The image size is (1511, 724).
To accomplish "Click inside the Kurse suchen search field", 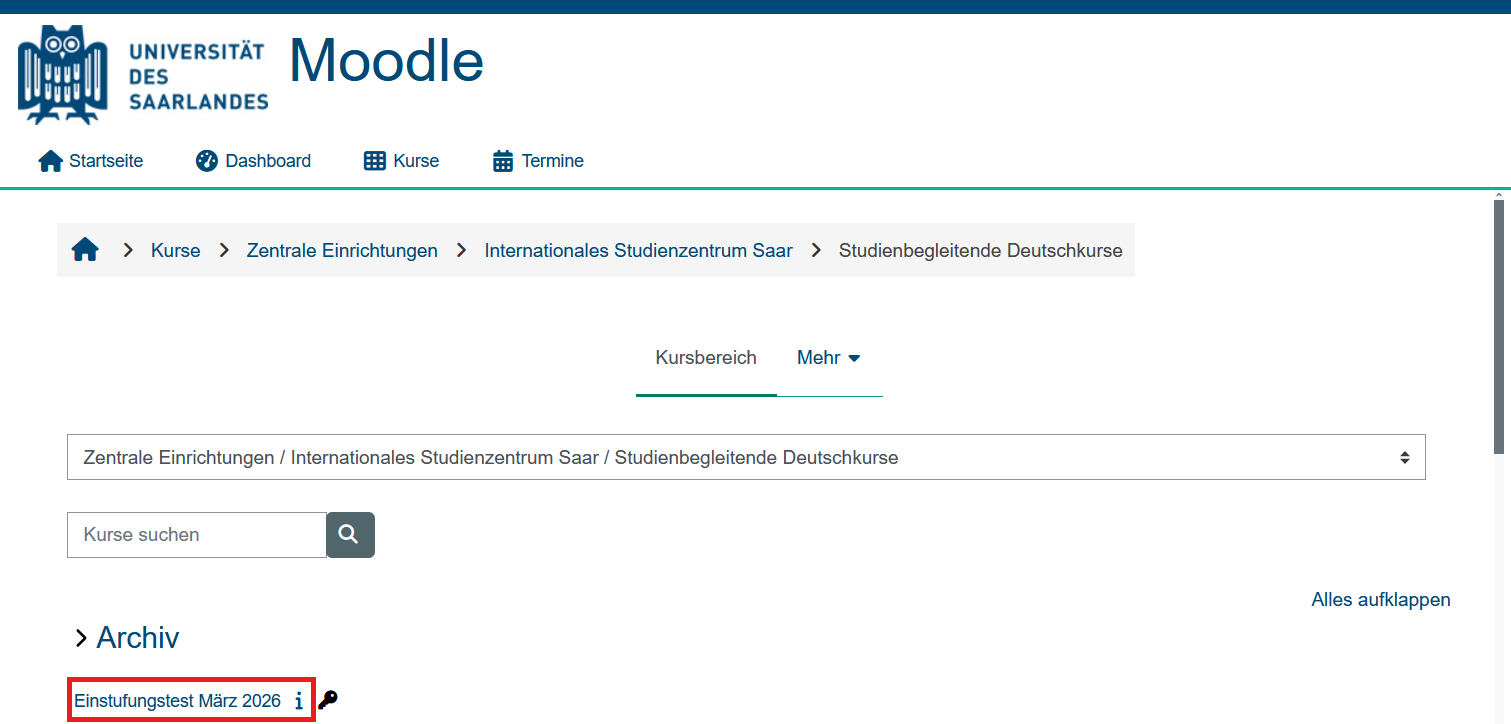I will (x=195, y=534).
